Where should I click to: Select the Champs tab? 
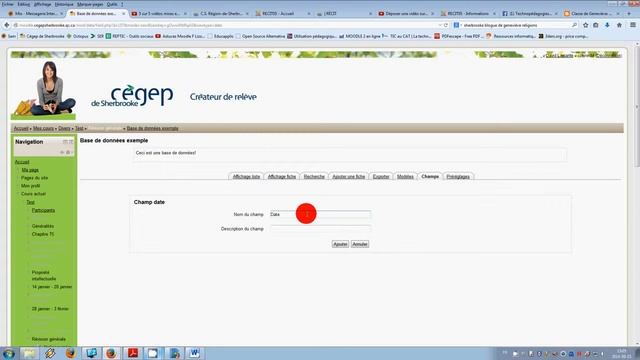click(430, 177)
